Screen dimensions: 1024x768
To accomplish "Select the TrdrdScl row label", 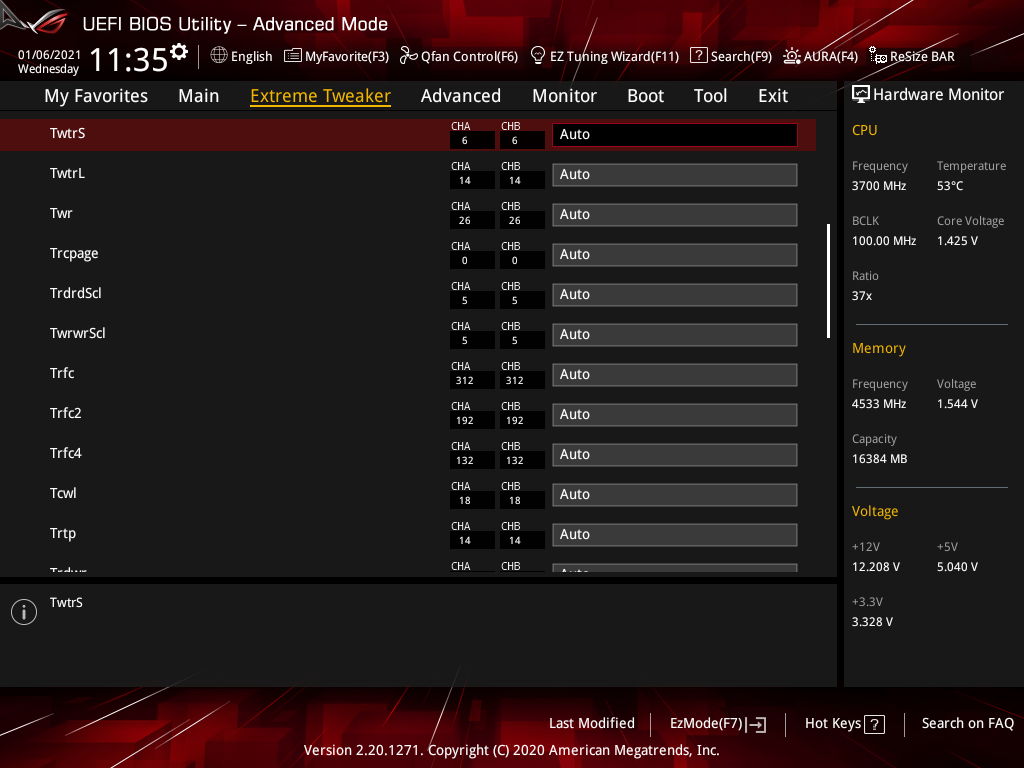I will (x=76, y=293).
